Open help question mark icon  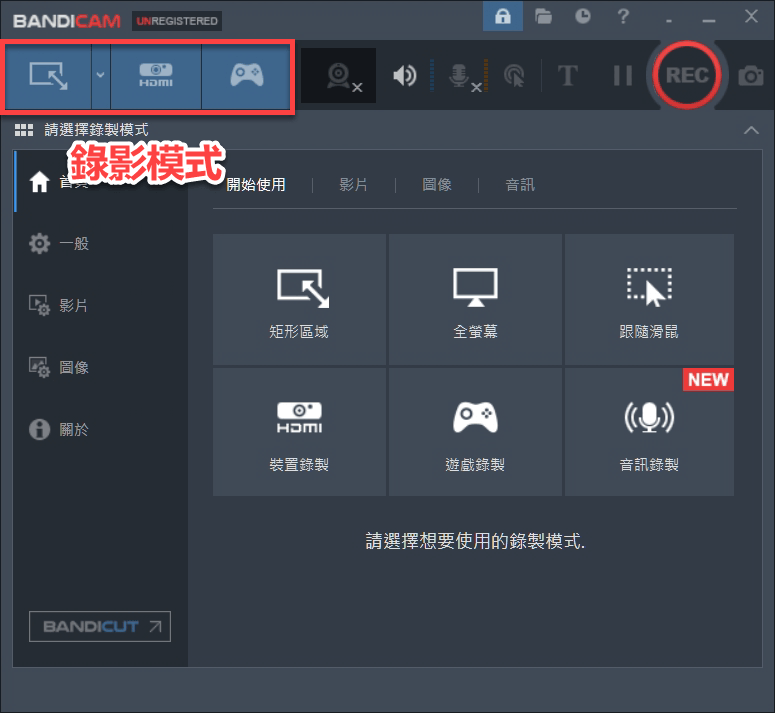(623, 16)
